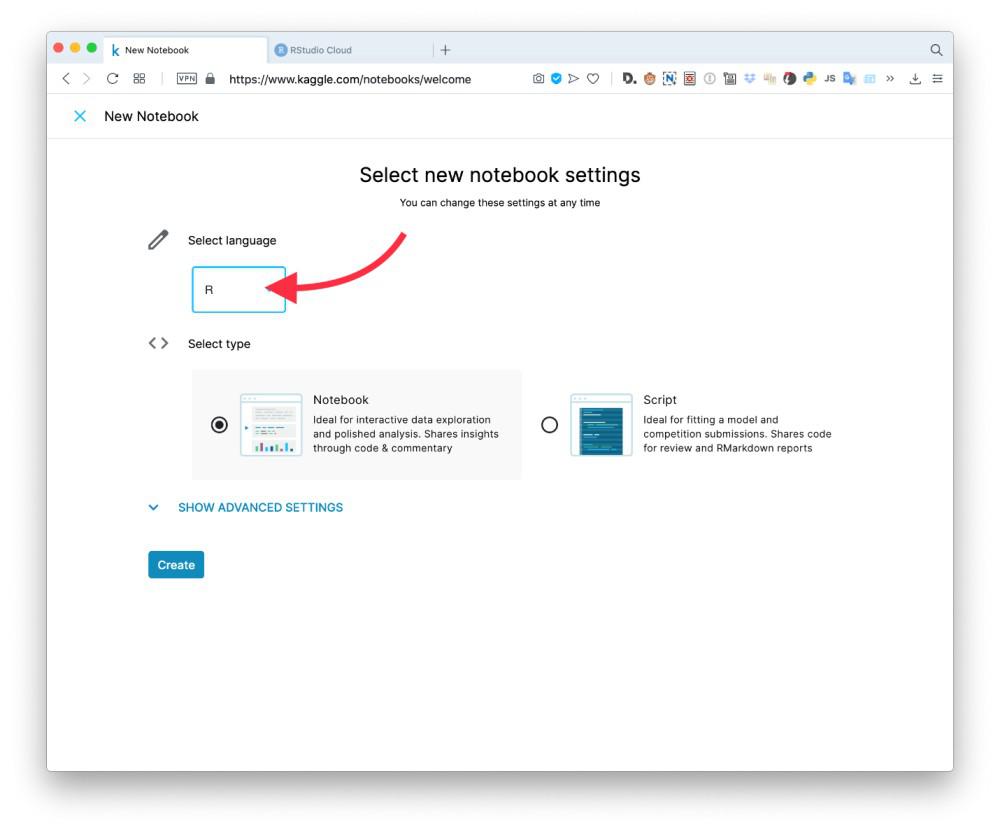Take a snapshot with the camera icon

(538, 78)
